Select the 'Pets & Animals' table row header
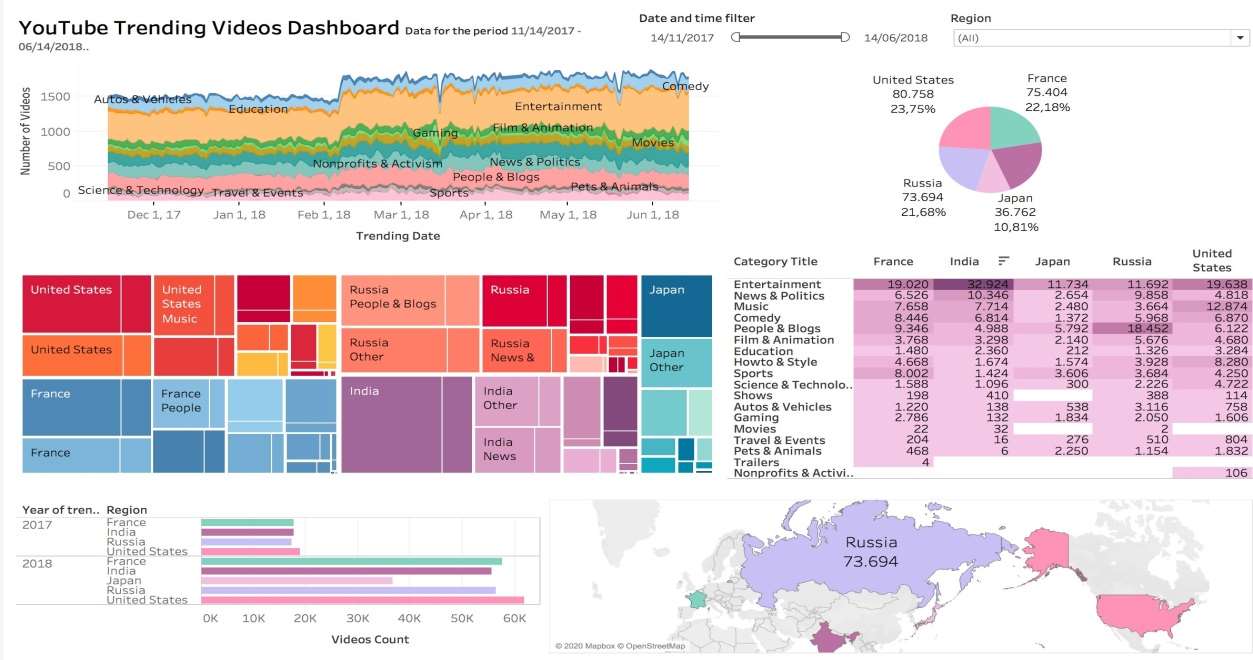 coord(779,451)
